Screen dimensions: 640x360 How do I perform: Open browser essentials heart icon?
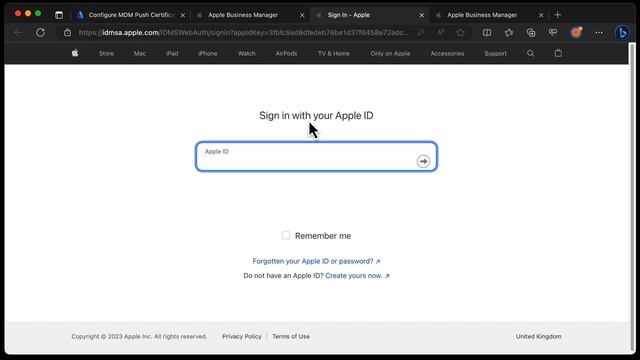point(553,33)
